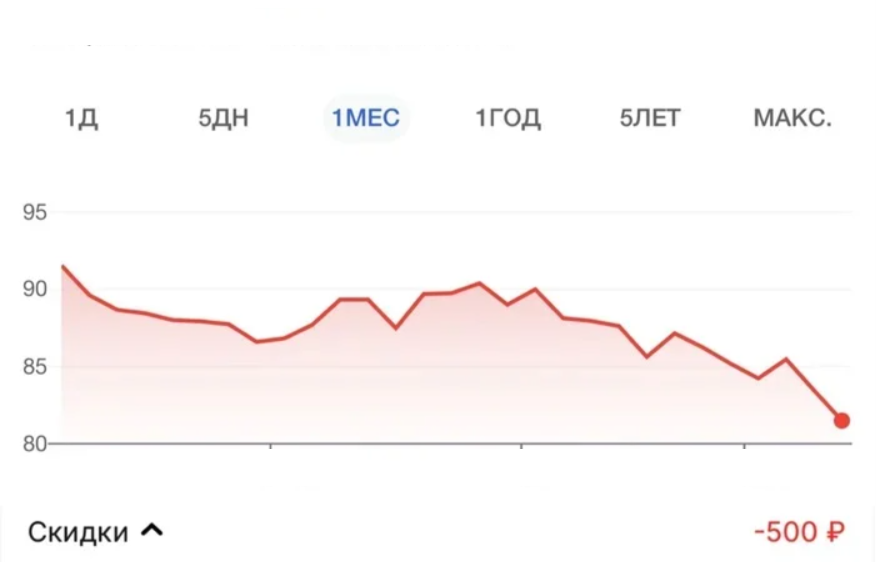Collapse the Скидки chevron arrow
Viewport: 876px width, 562px height.
(x=152, y=530)
